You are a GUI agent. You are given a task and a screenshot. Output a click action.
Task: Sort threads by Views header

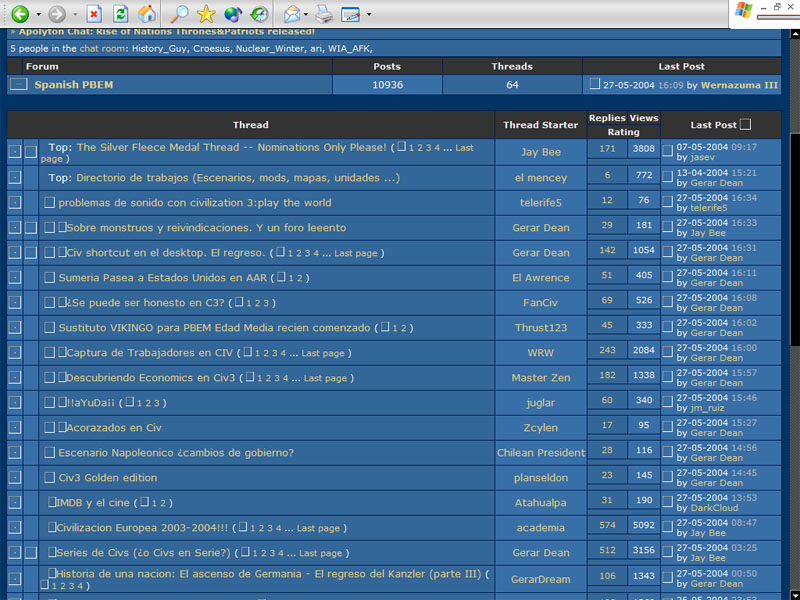click(643, 118)
